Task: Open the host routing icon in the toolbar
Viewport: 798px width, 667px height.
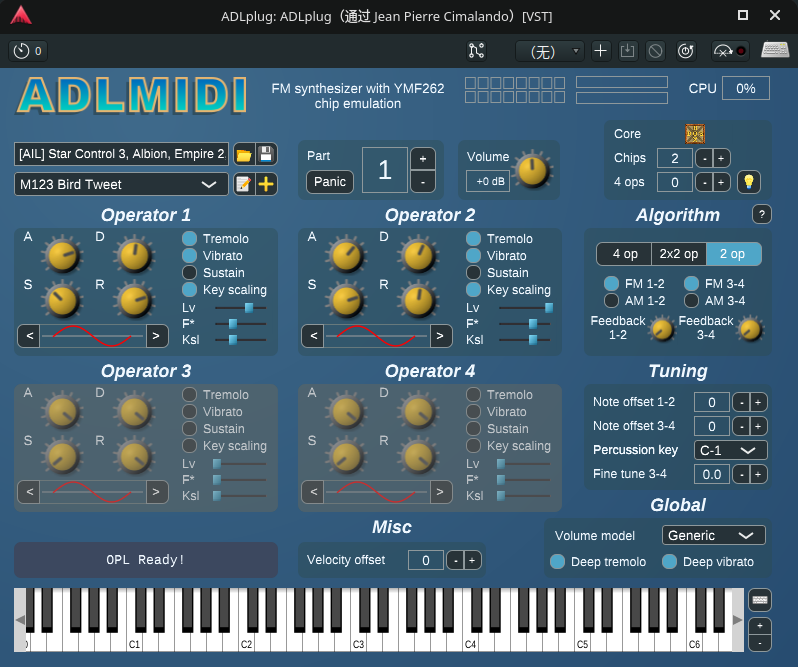Action: click(x=476, y=51)
